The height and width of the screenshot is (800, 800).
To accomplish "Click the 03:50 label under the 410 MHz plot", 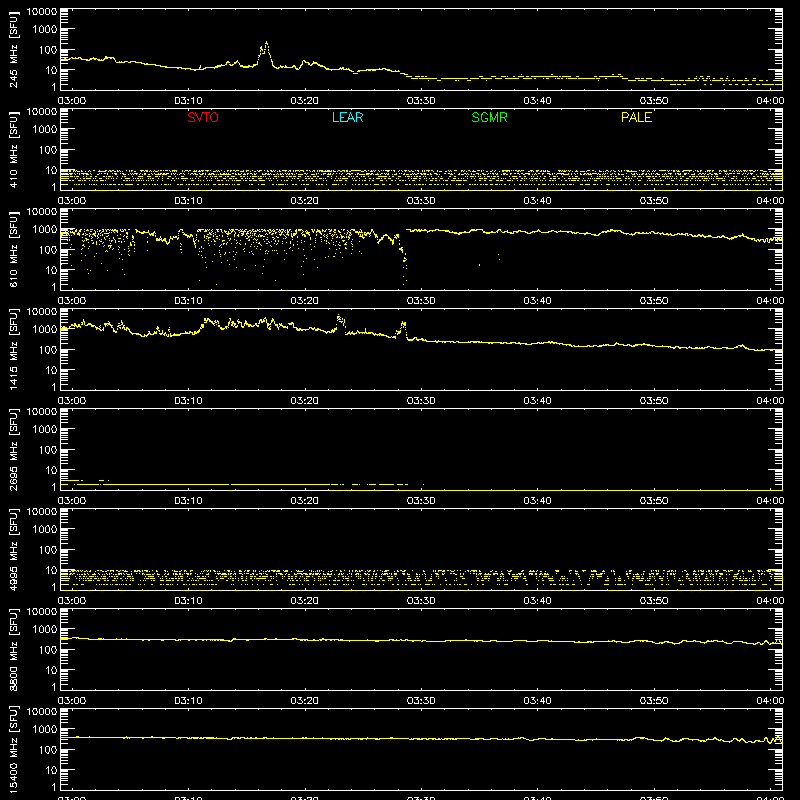I will click(654, 201).
